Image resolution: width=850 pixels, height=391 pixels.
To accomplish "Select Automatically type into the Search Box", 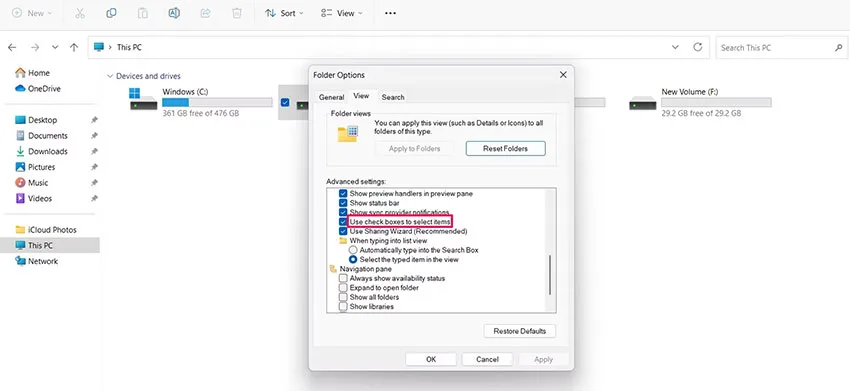I will point(353,250).
